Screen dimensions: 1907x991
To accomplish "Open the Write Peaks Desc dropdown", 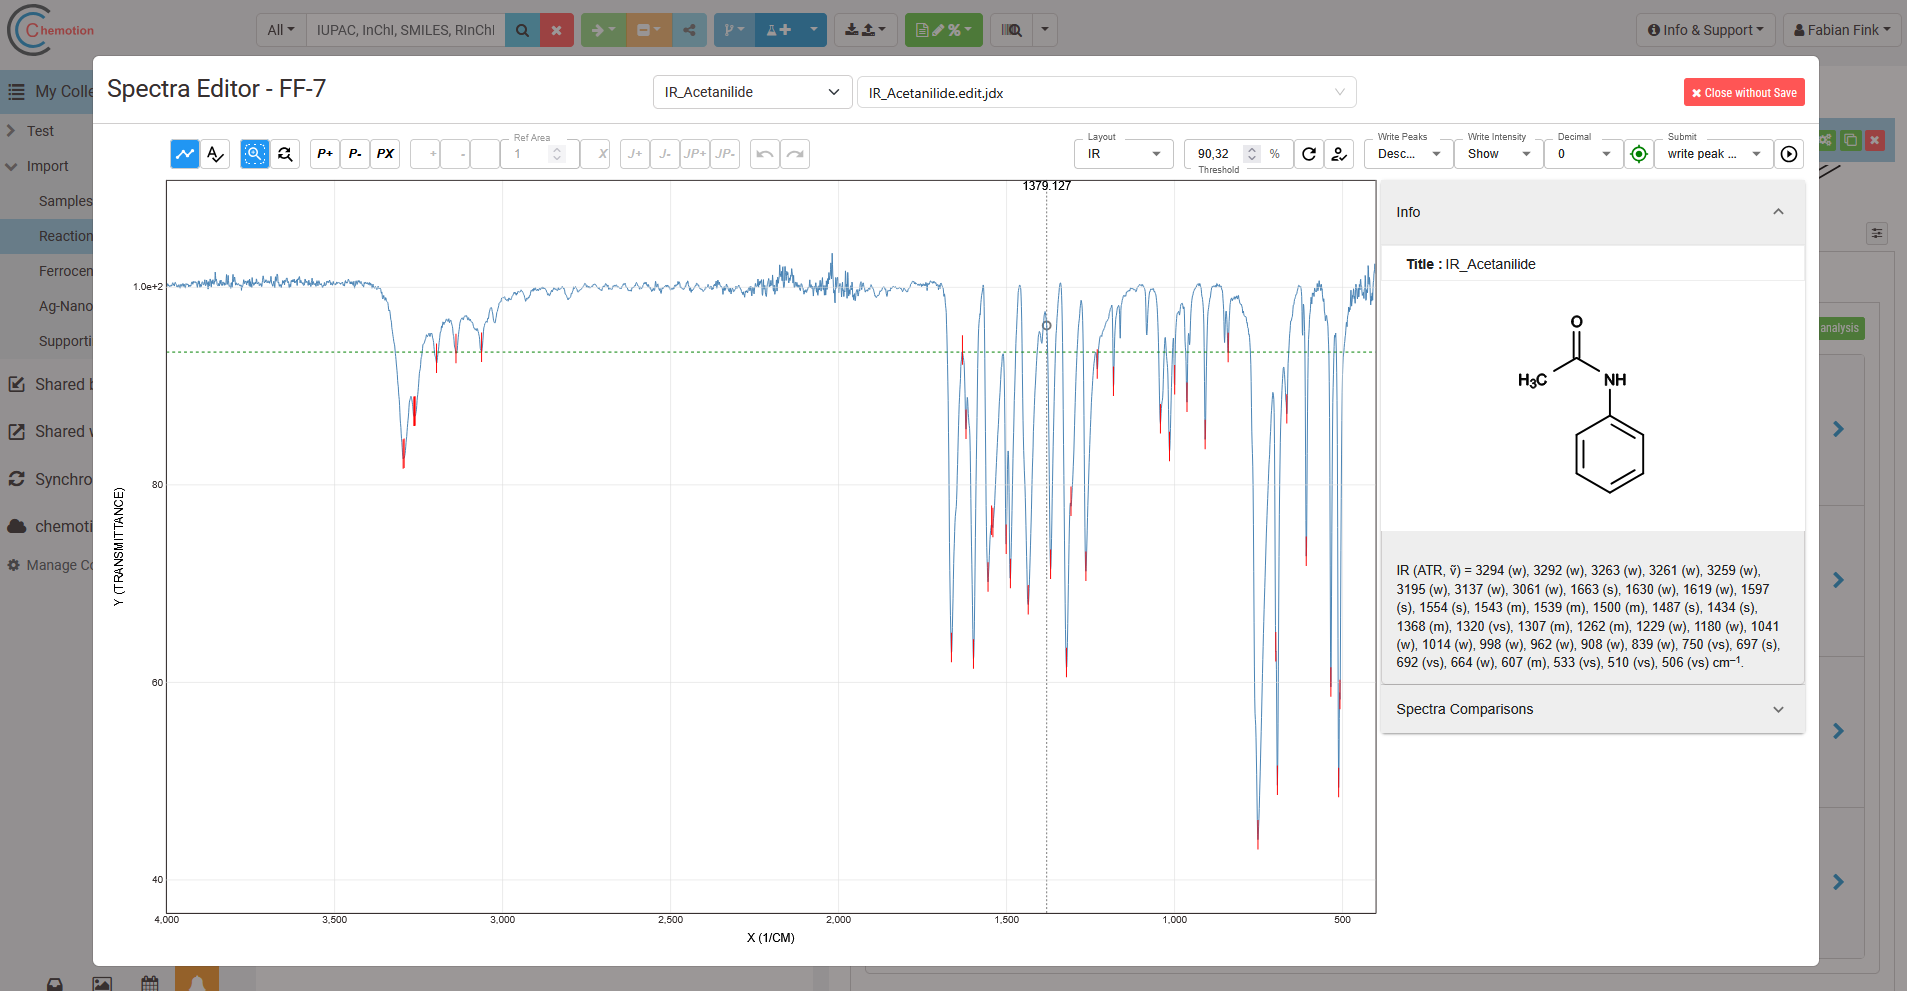I will point(1406,154).
